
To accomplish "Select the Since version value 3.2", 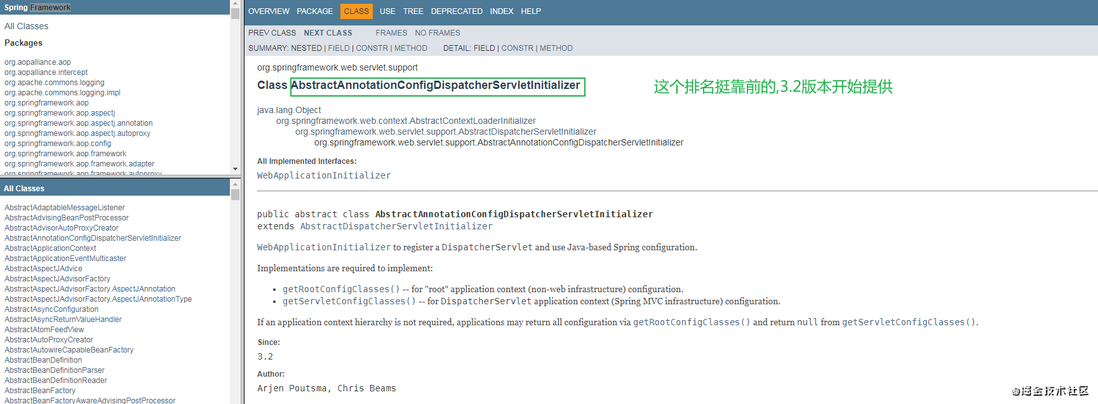I will pyautogui.click(x=265, y=356).
